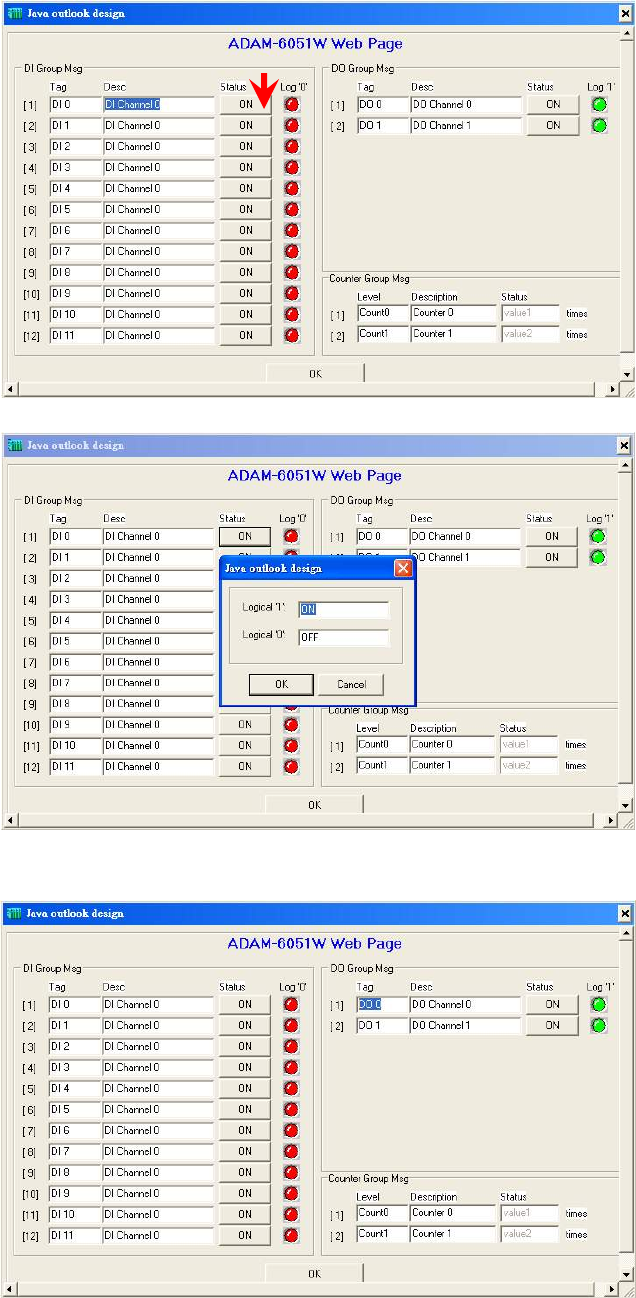The width and height of the screenshot is (636, 1298).
Task: Click horizontal scrollbar left arrow, third screenshot
Action: click(x=11, y=1290)
